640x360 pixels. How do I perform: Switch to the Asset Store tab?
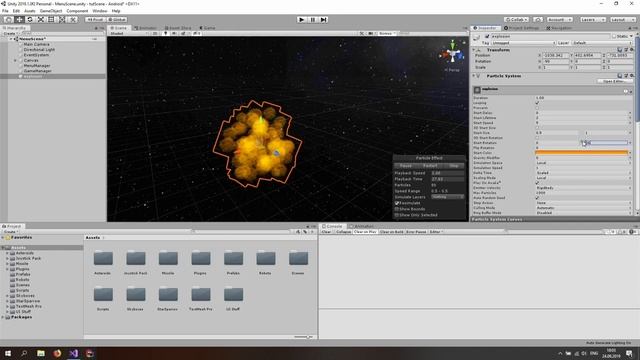[x=178, y=28]
